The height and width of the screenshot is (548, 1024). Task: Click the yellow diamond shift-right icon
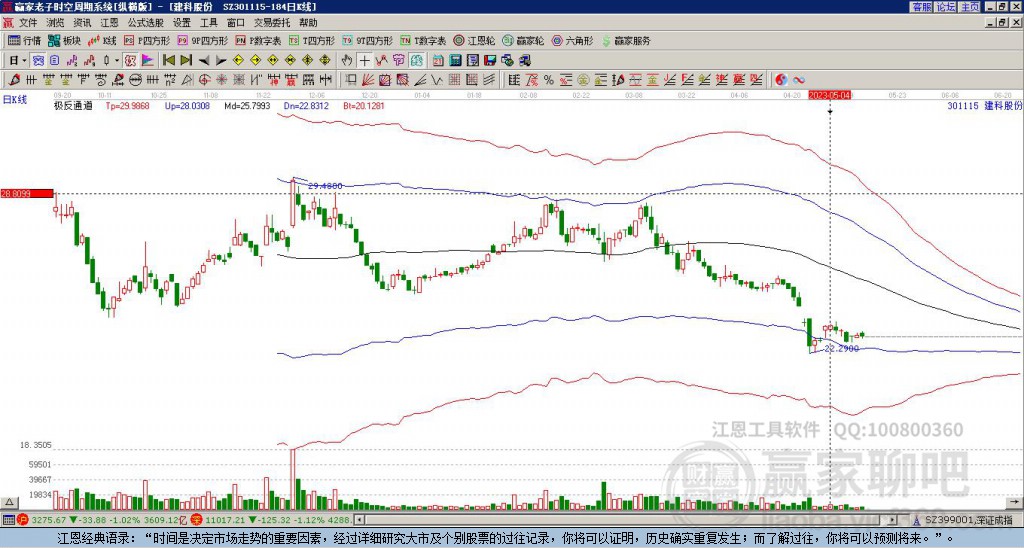[x=255, y=61]
